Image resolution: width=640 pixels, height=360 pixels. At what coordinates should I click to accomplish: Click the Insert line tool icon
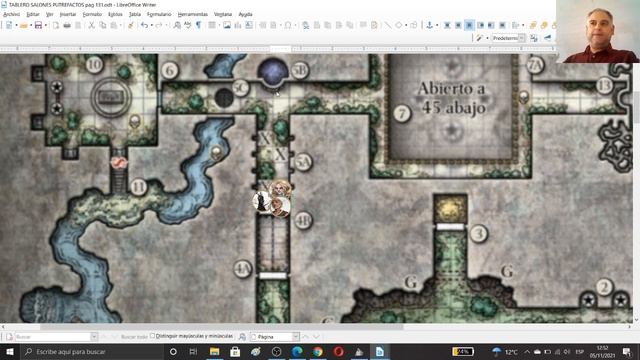point(387,25)
